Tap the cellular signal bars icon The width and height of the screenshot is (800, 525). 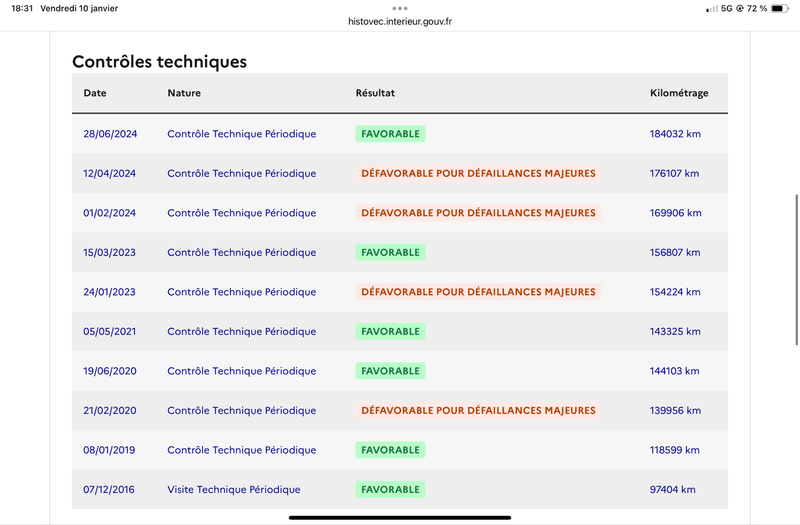(x=712, y=9)
